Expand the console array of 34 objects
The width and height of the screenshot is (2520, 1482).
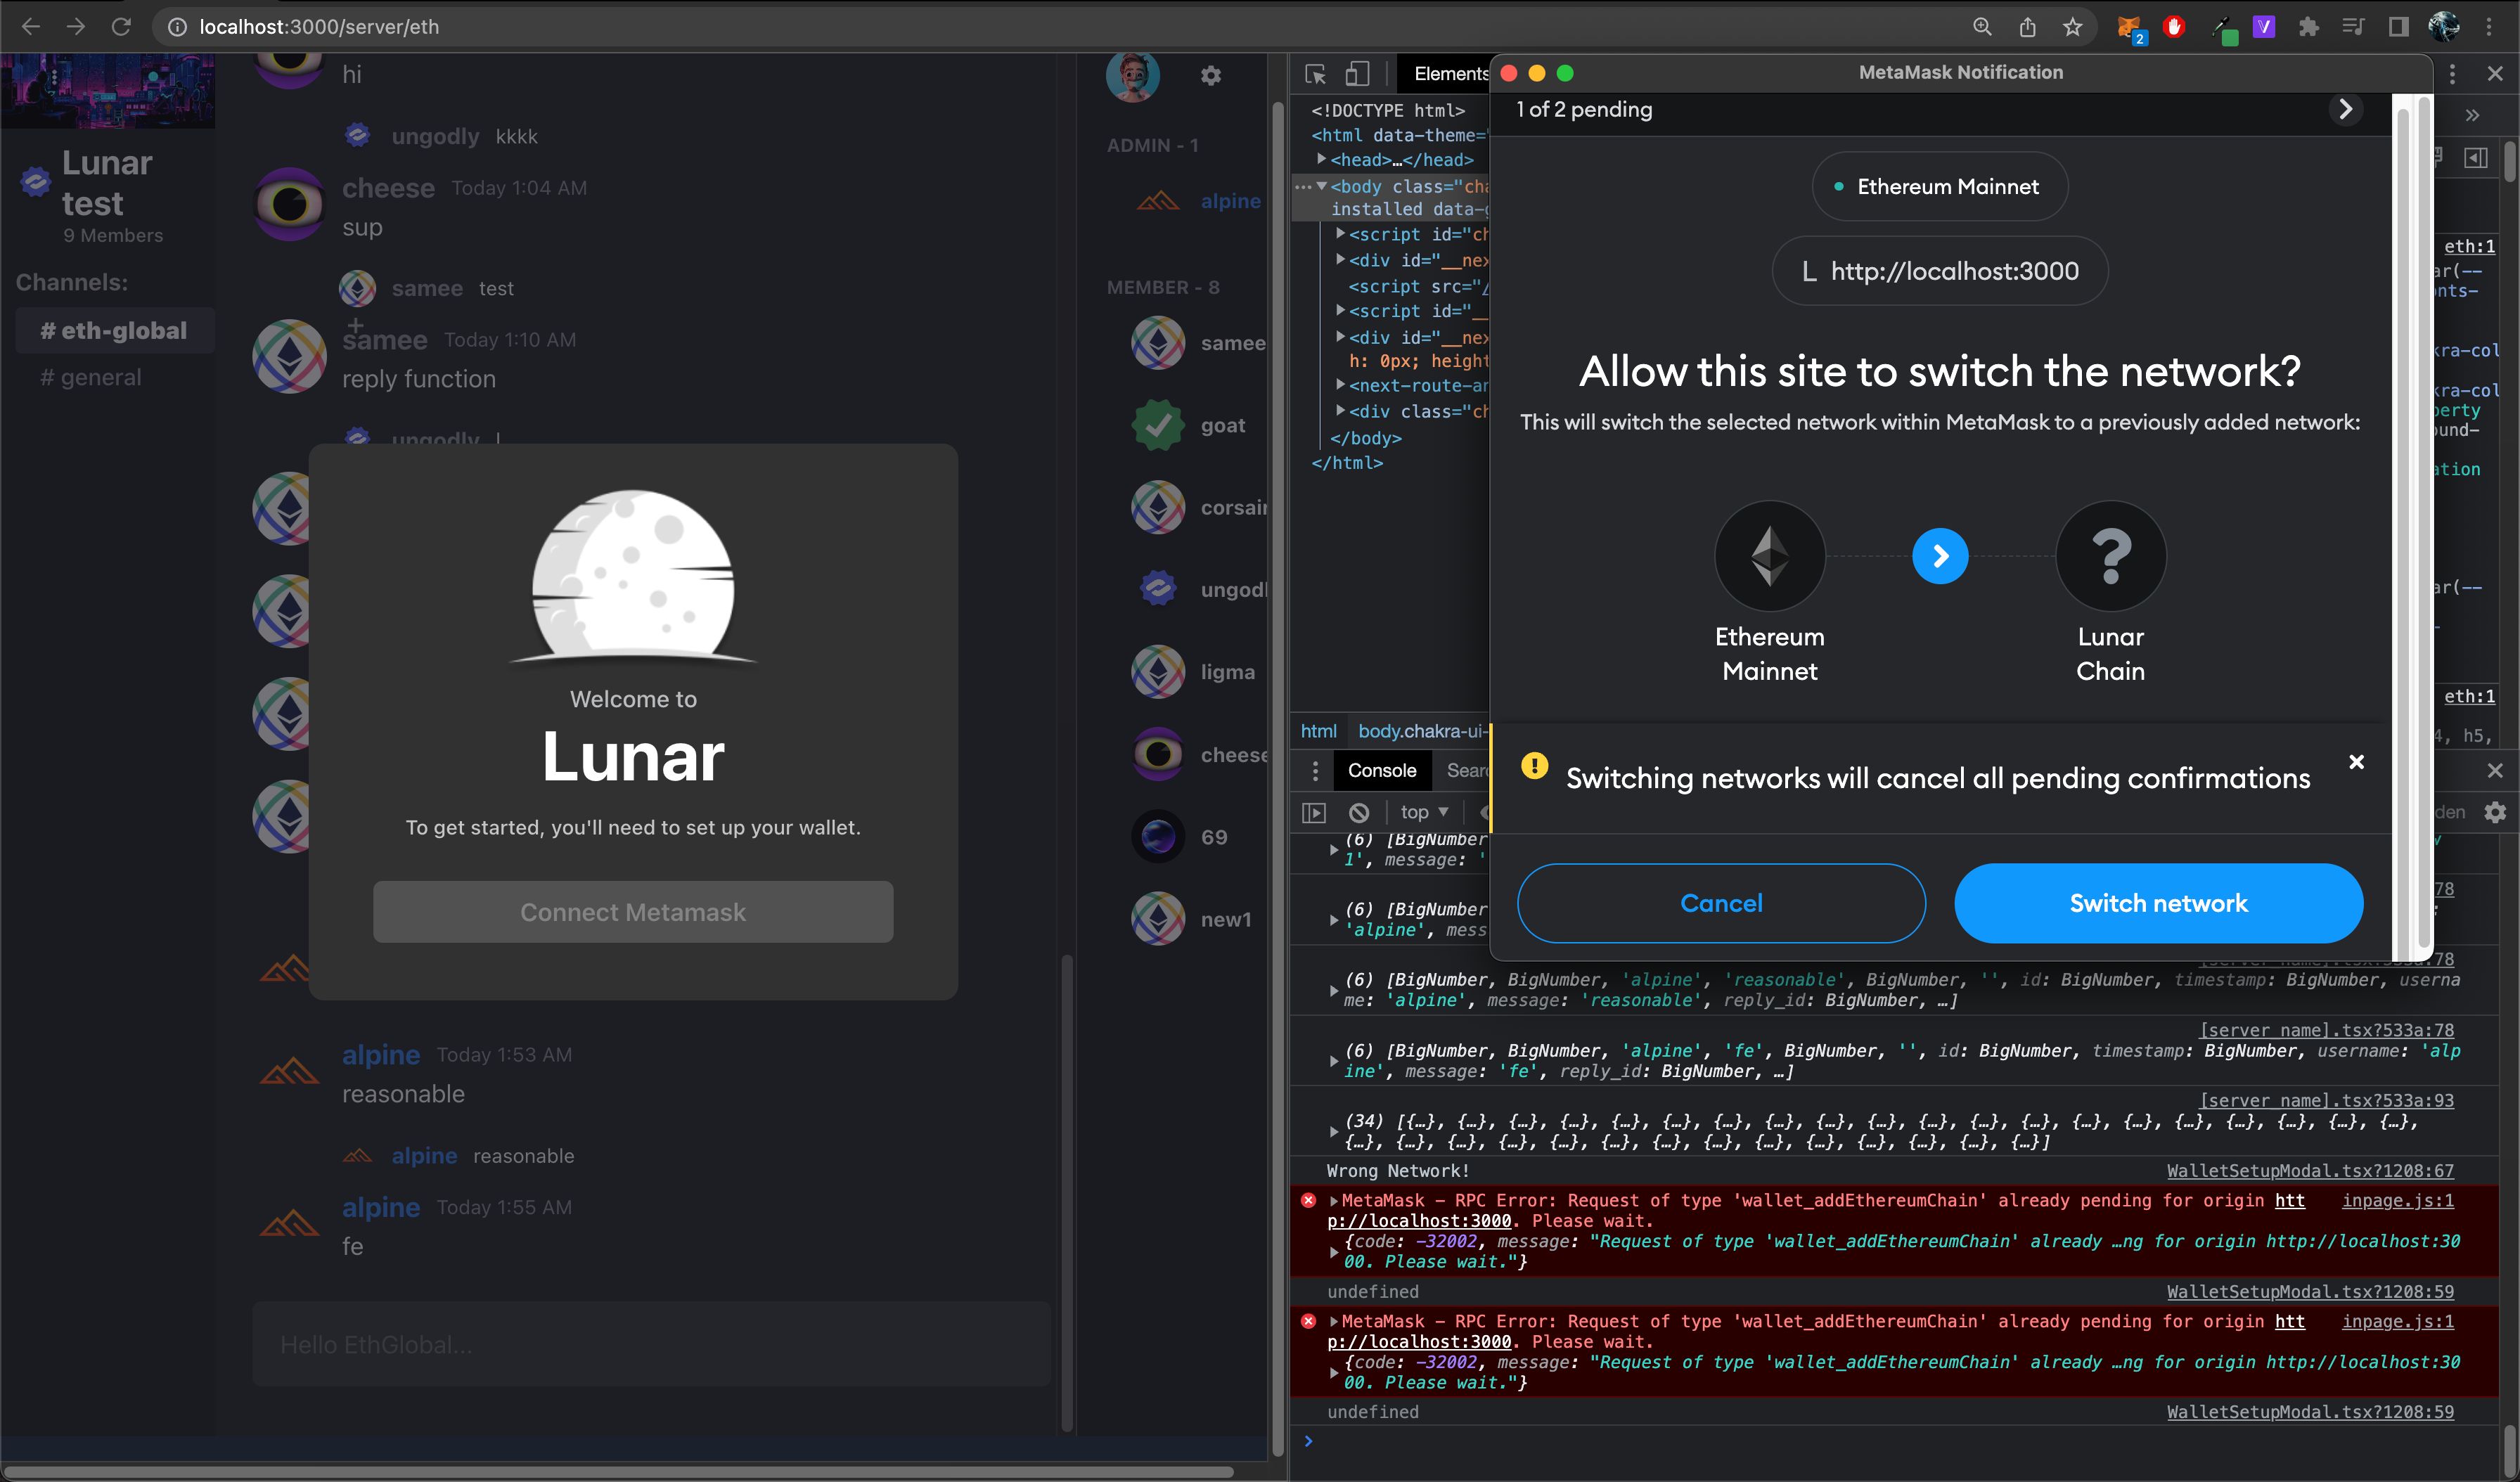(1333, 1131)
